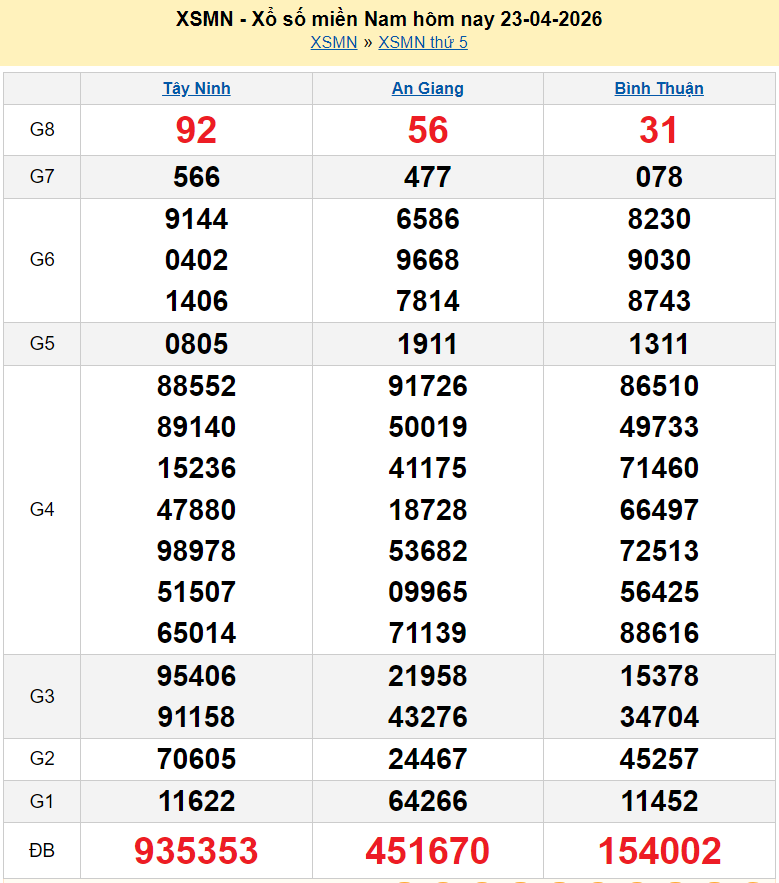Click the ĐB row label
Screen dimensions: 779x883
[42, 851]
